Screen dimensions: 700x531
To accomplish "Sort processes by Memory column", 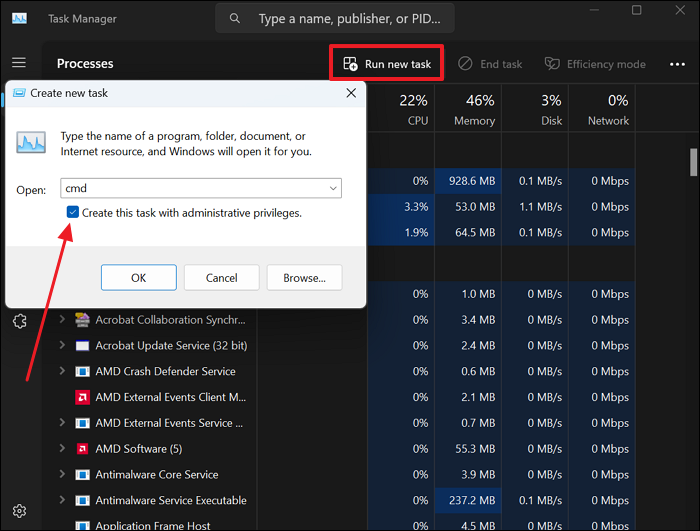I will pyautogui.click(x=474, y=109).
